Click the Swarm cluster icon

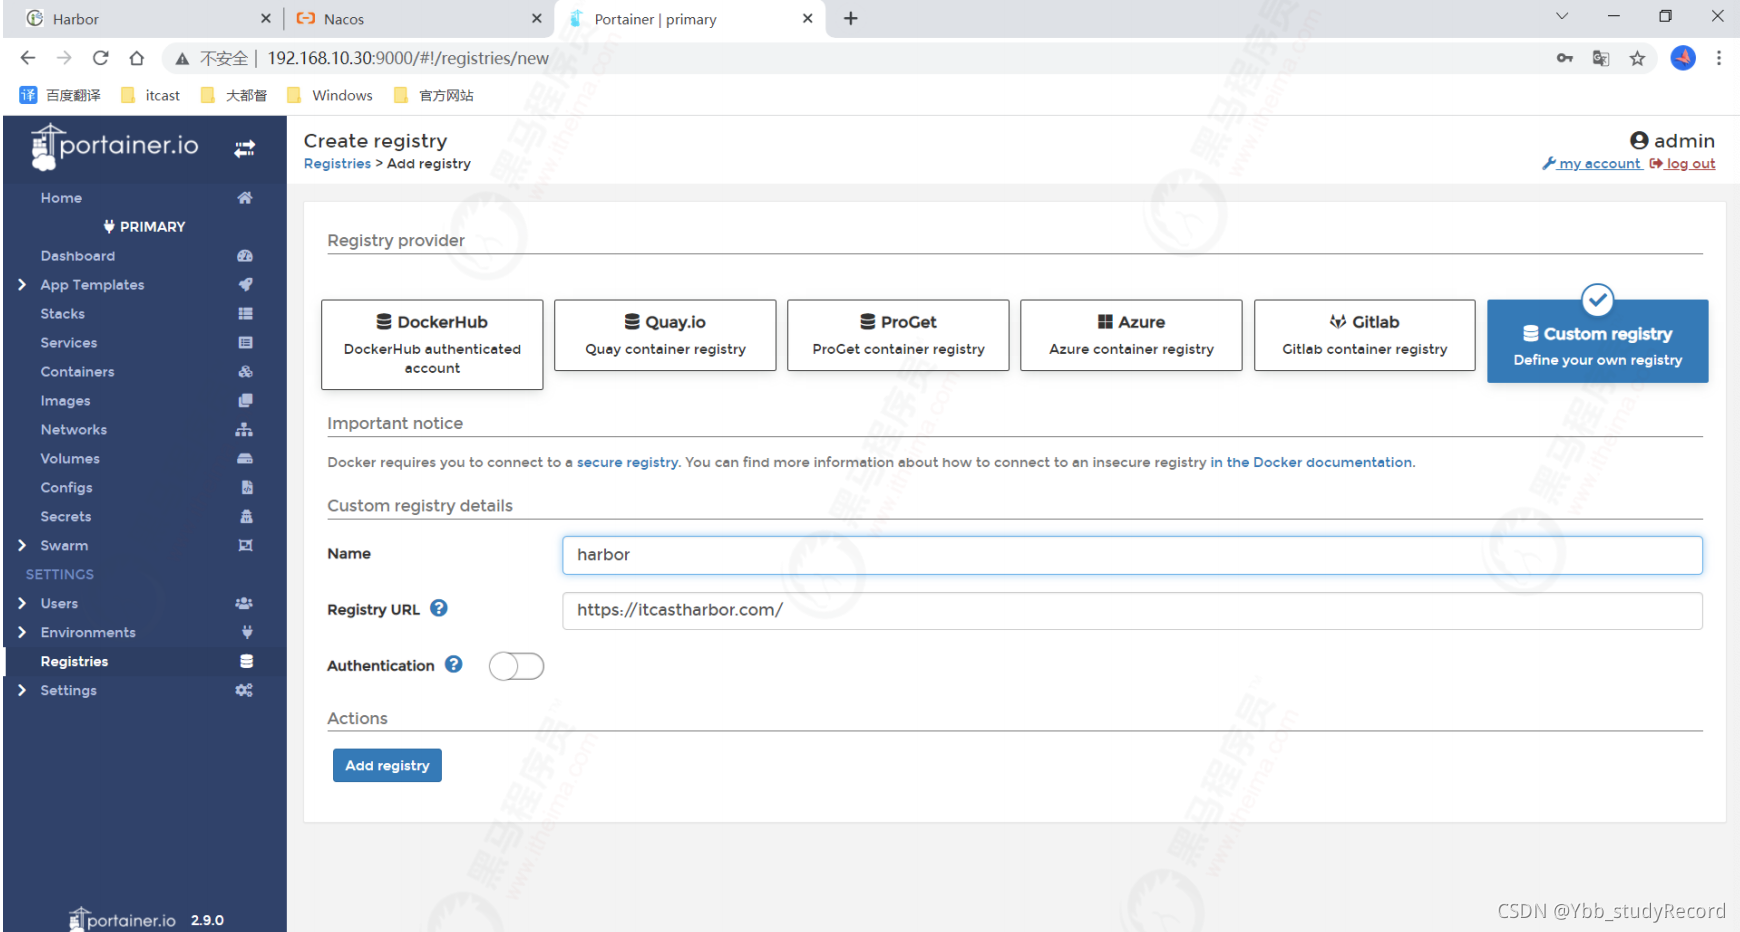[x=245, y=546]
